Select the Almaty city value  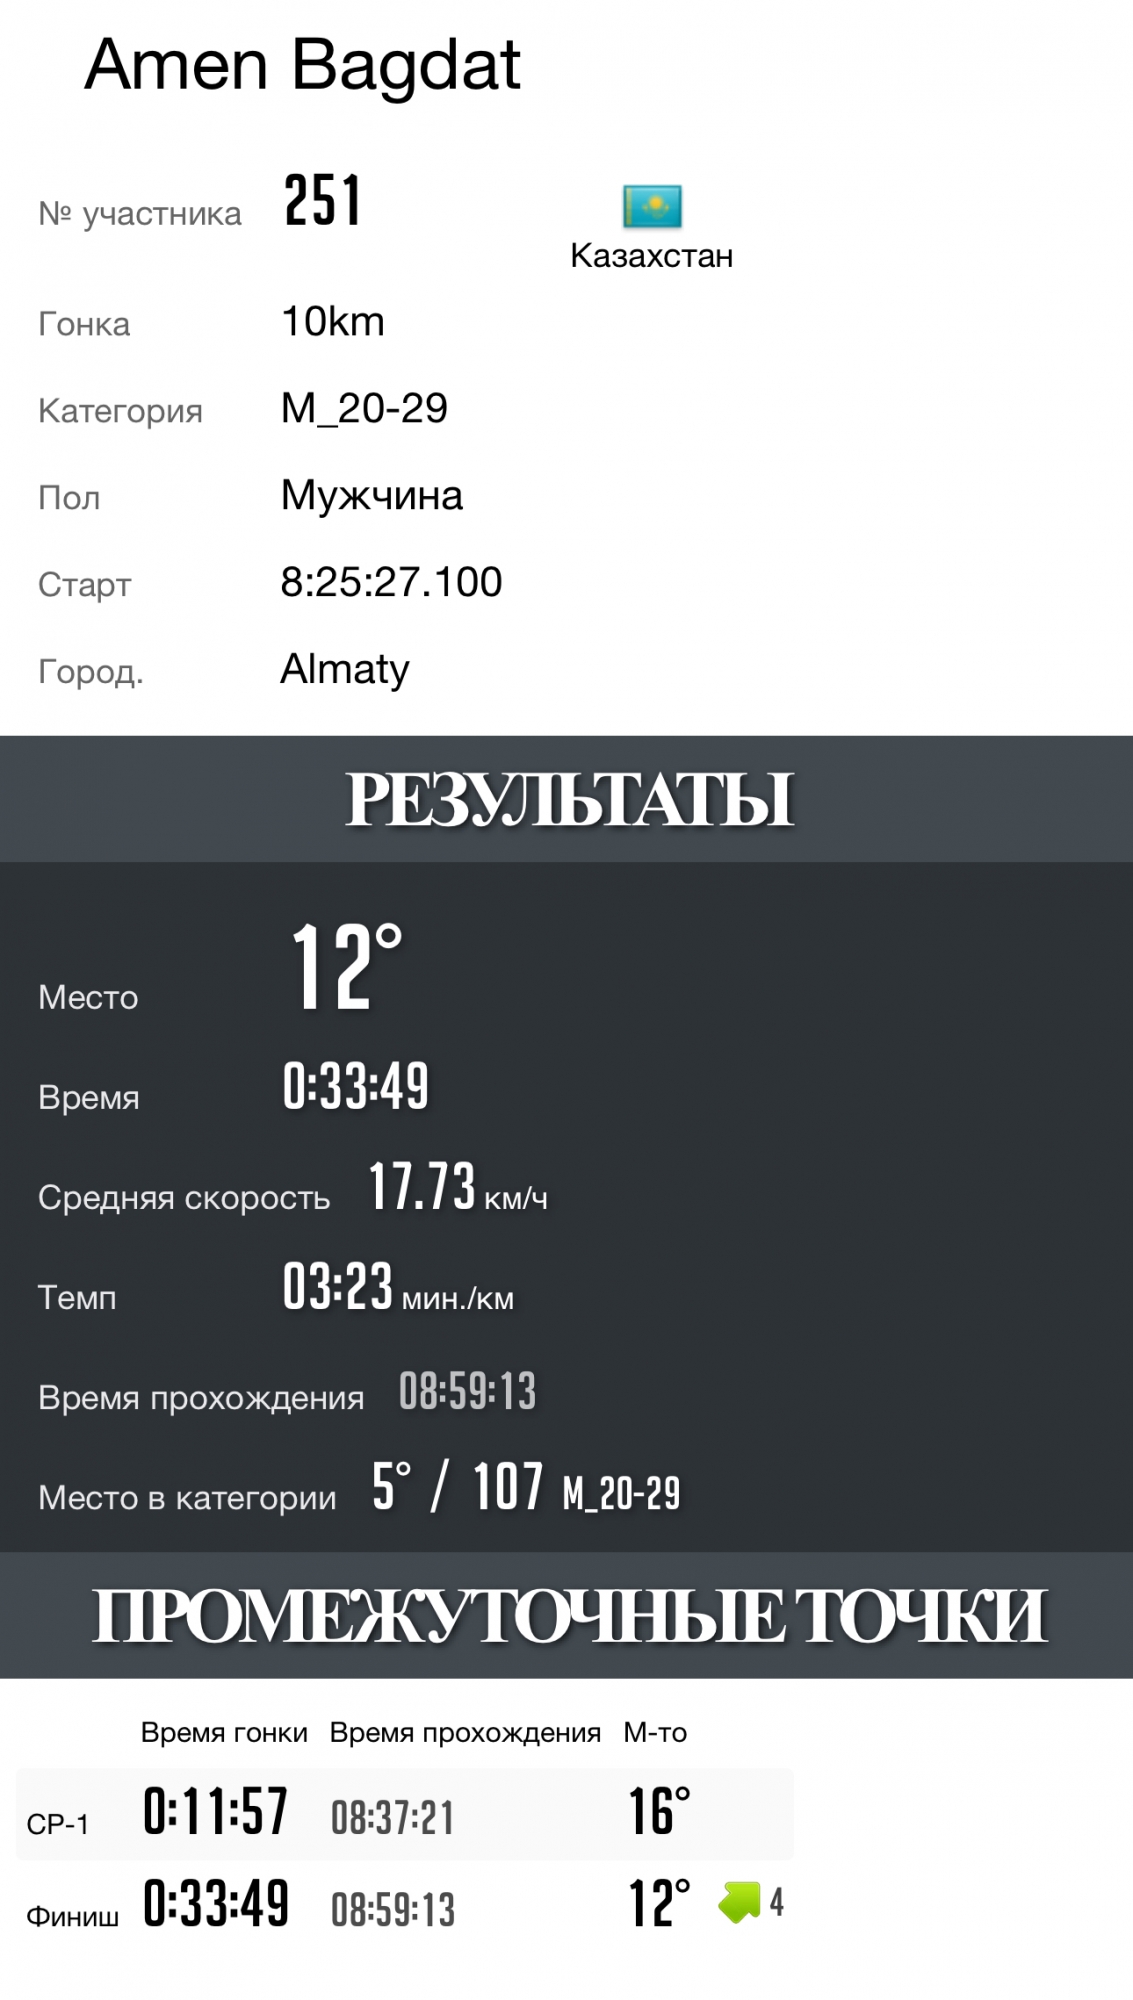[345, 669]
